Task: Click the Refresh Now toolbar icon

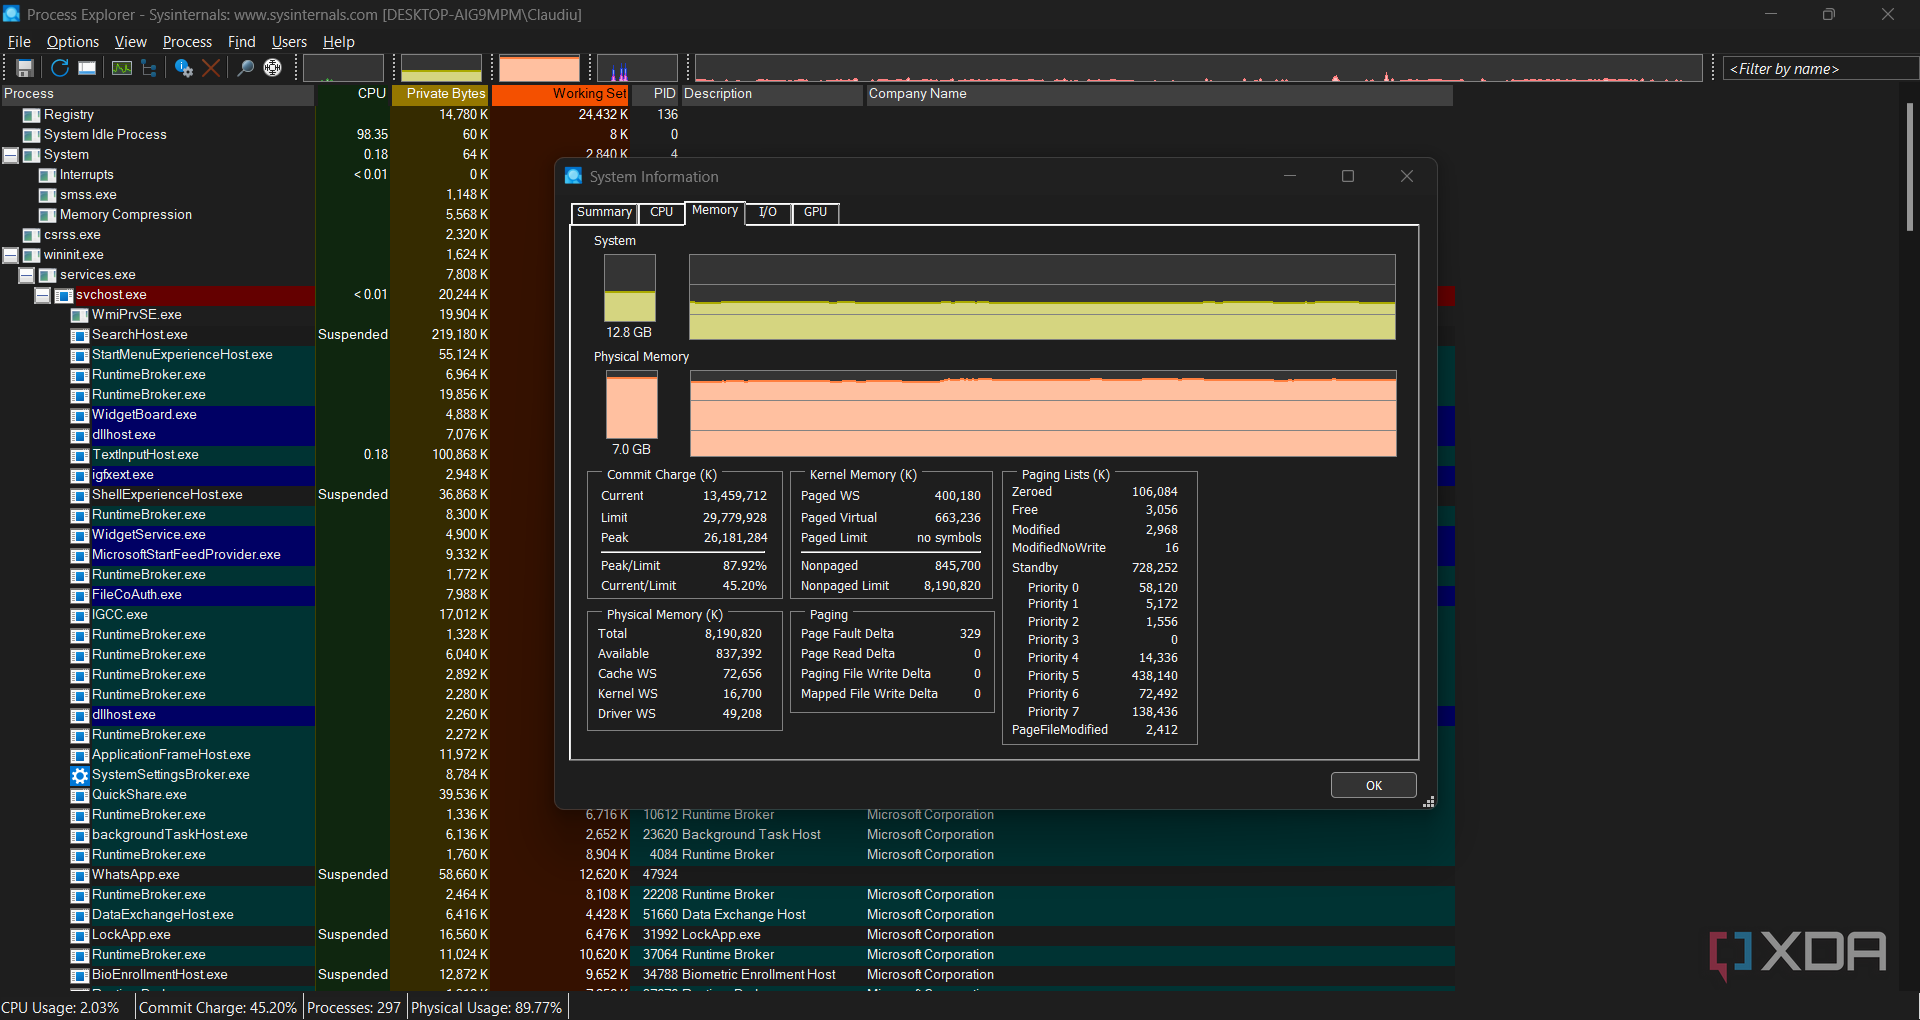Action: (60, 68)
